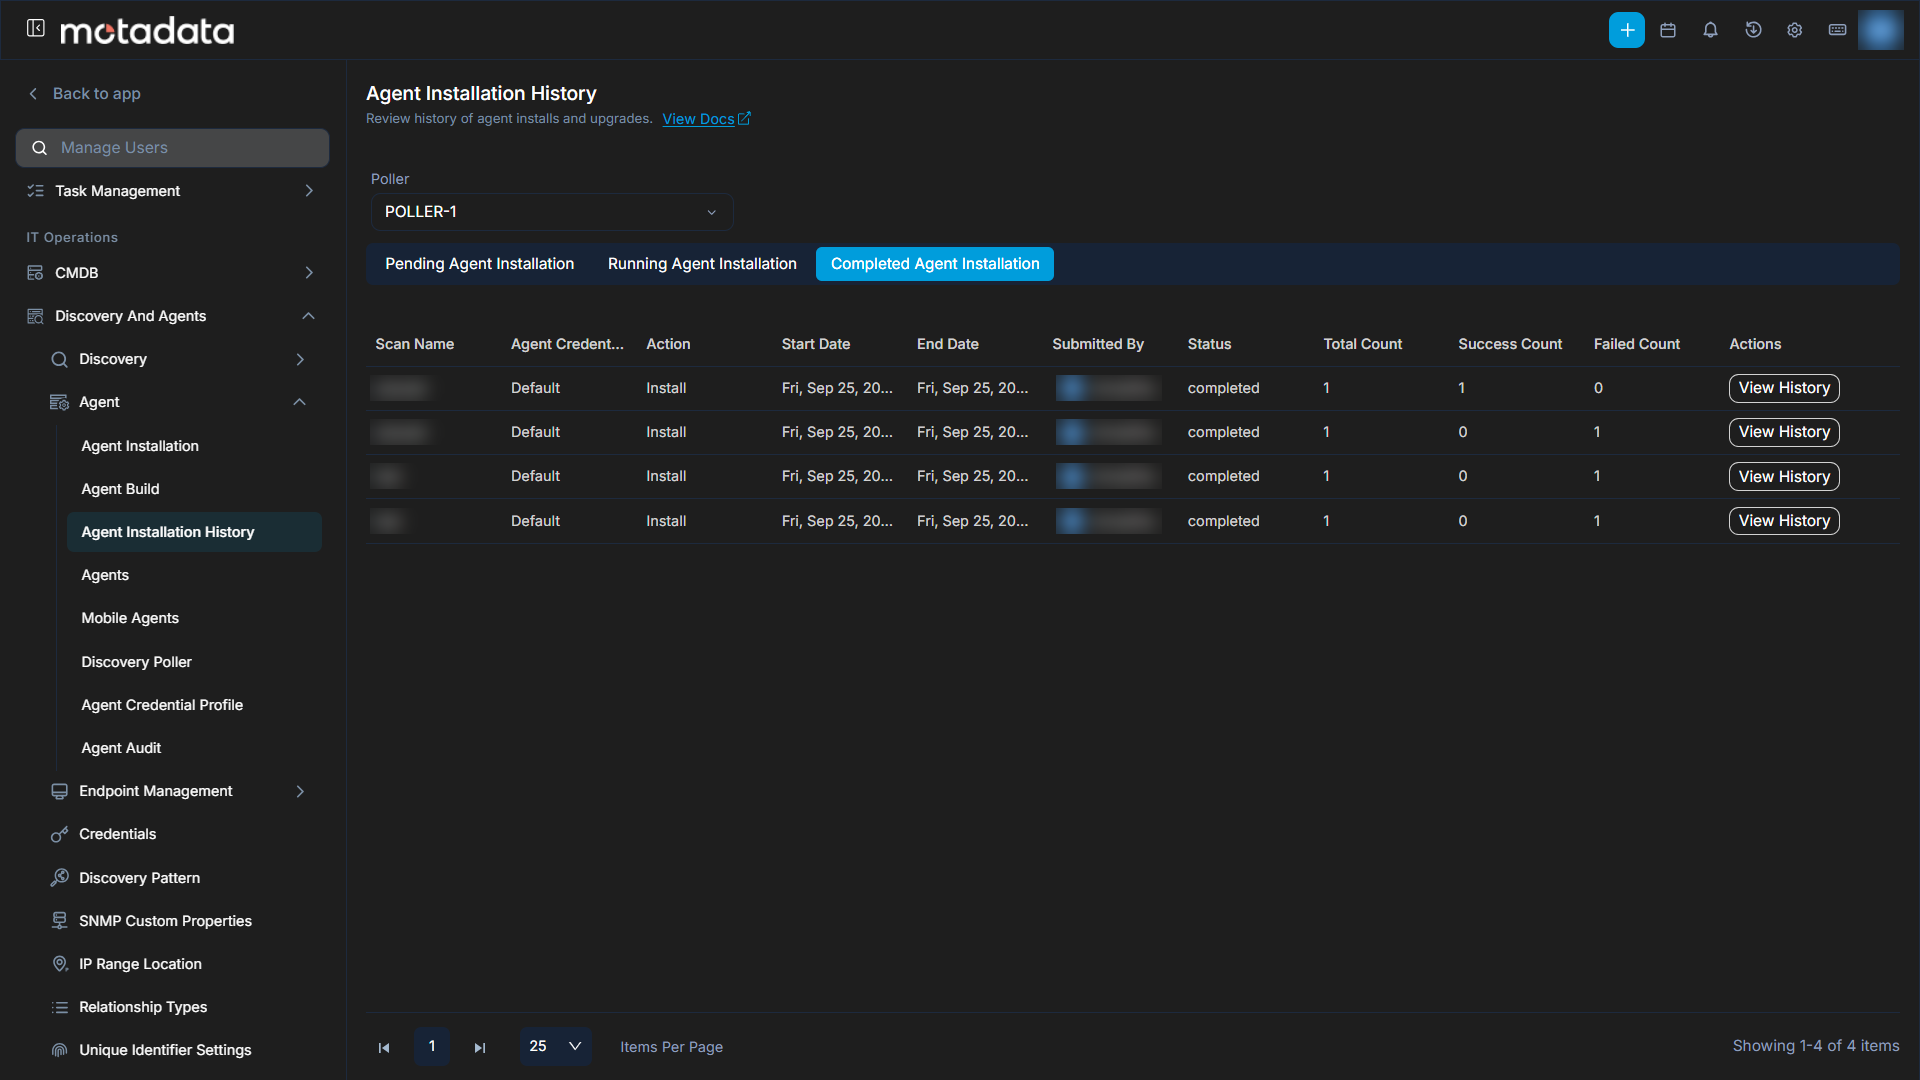The height and width of the screenshot is (1080, 1920).
Task: Click View Docs link
Action: point(706,119)
